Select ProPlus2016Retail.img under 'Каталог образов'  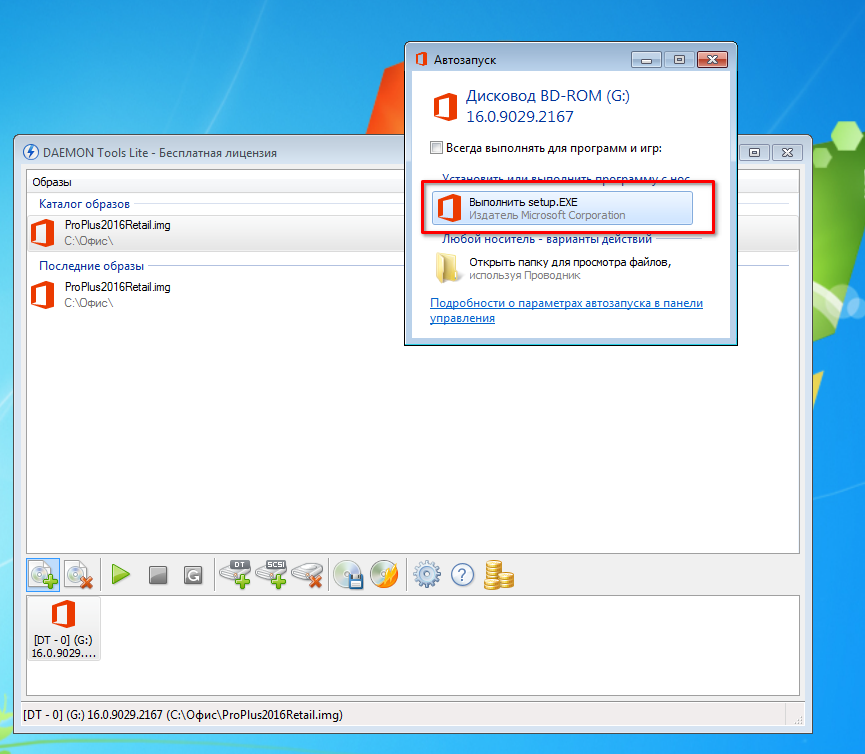117,232
